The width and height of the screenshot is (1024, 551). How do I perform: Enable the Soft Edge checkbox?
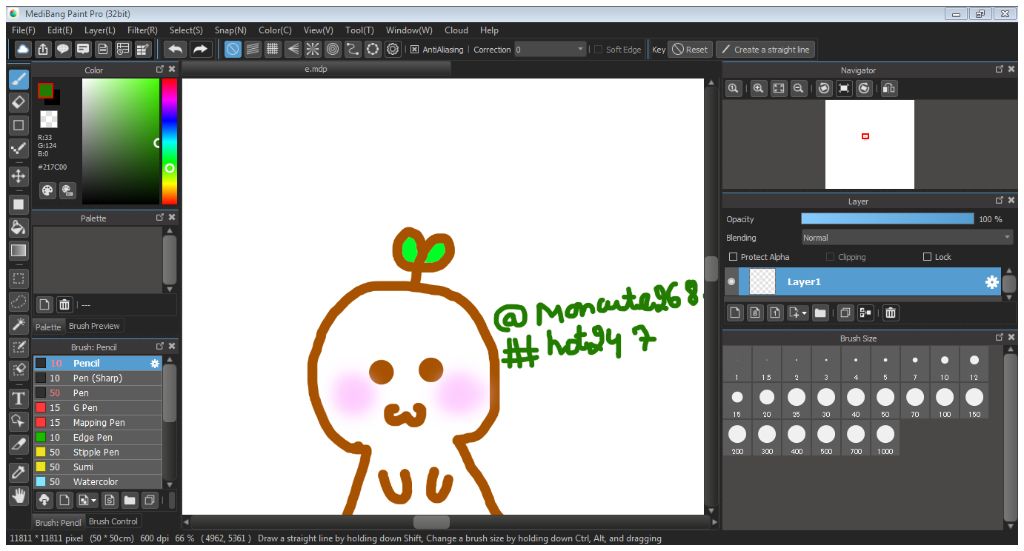(x=598, y=50)
